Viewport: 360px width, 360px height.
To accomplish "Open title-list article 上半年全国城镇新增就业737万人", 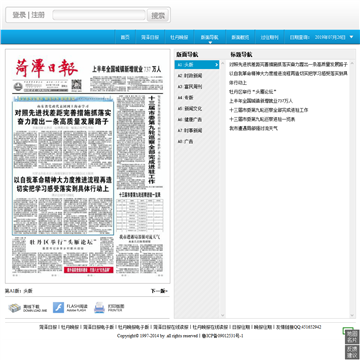I will coord(261,101).
